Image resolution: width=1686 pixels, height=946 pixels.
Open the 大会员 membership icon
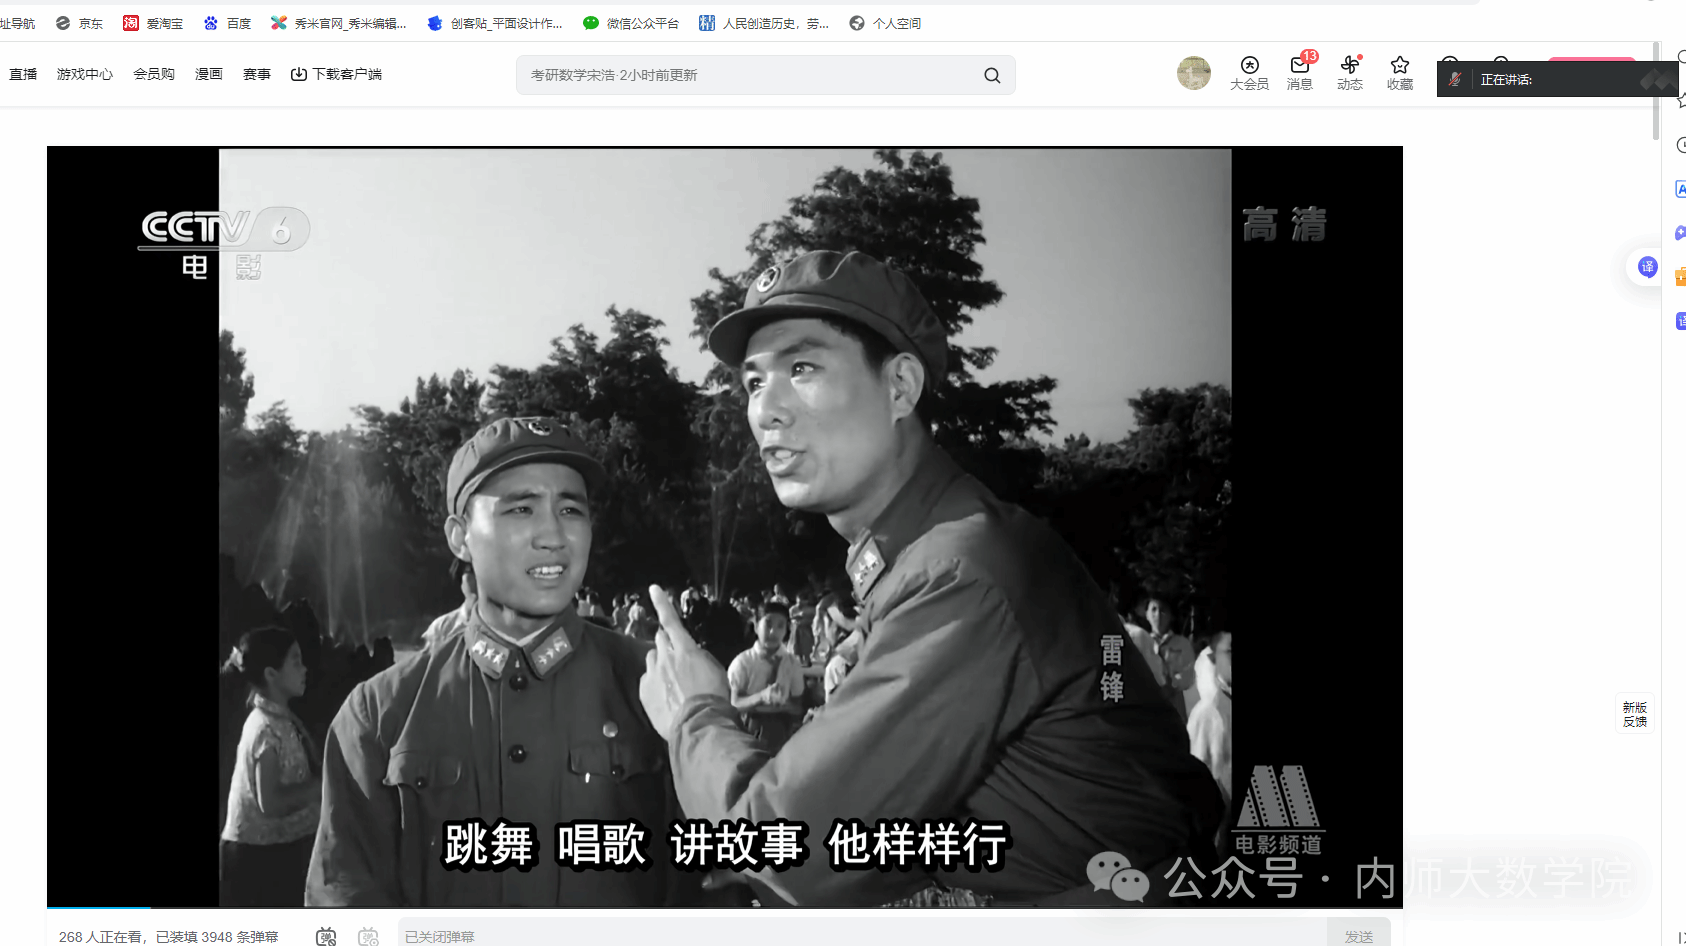click(1249, 73)
